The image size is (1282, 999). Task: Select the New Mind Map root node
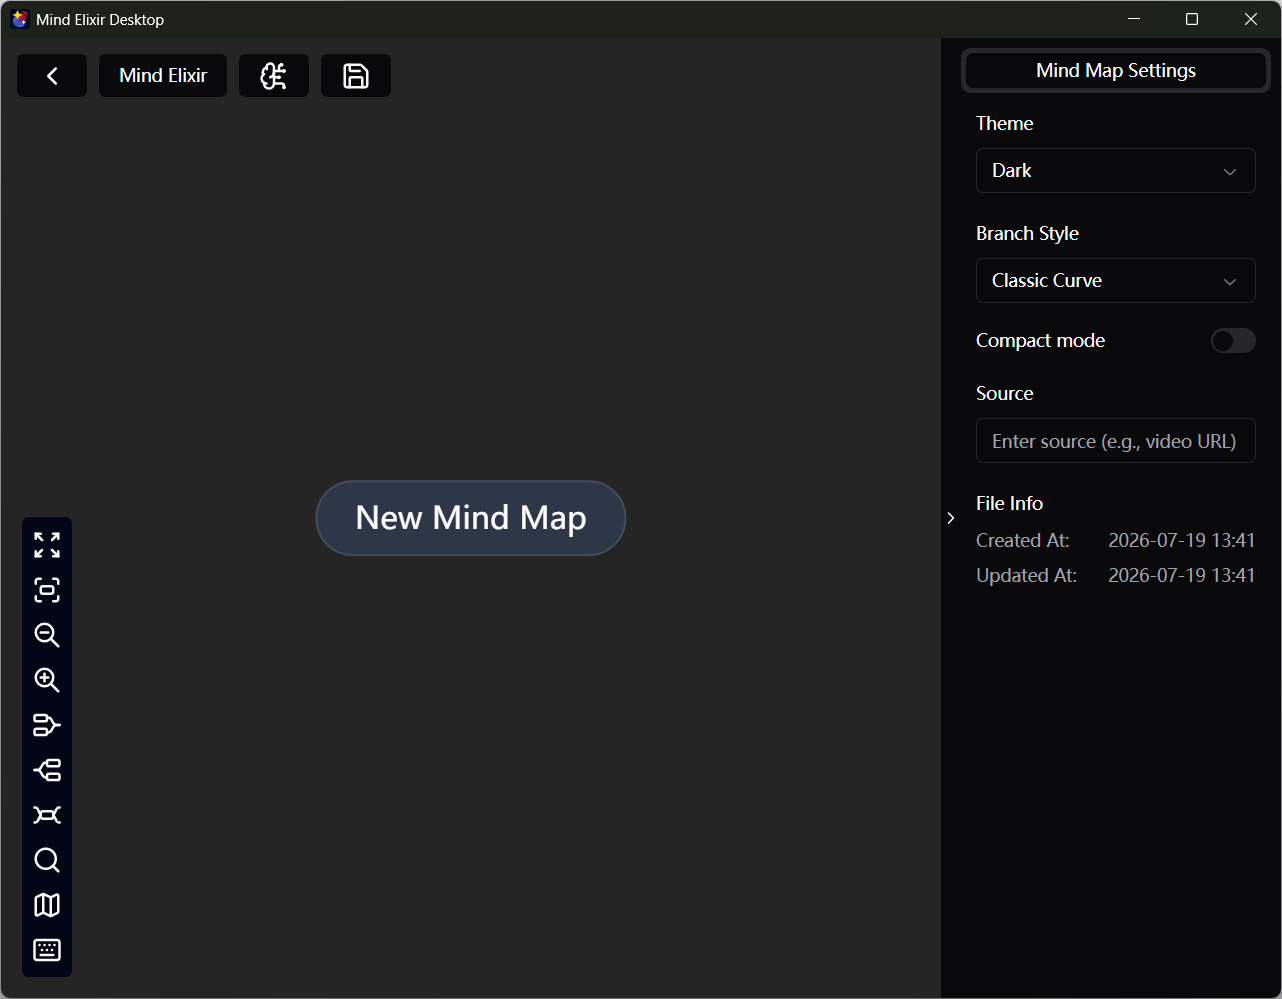click(x=471, y=518)
